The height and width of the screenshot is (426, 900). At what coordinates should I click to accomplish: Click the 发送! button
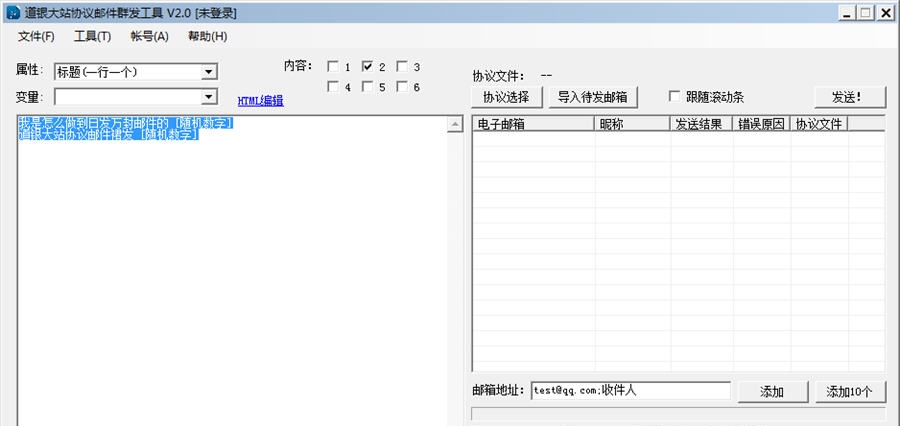(x=850, y=97)
